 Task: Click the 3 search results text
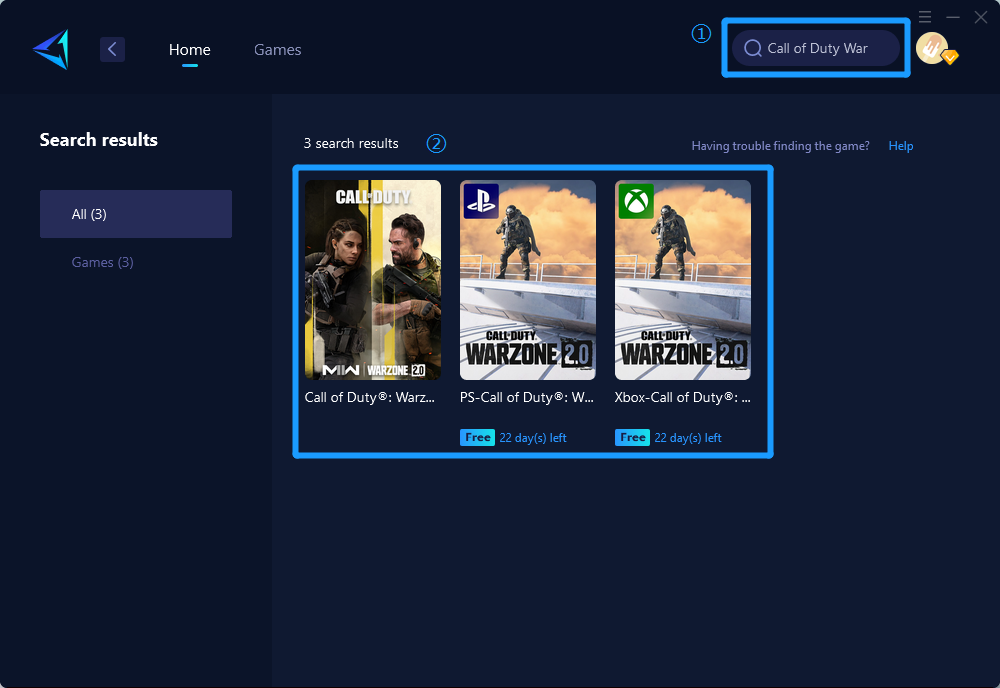[351, 143]
